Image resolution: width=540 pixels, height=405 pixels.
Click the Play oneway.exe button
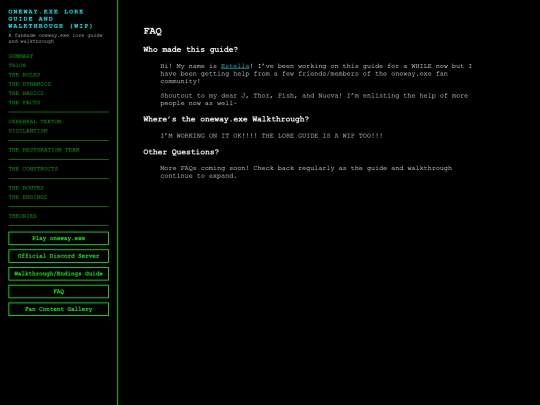pos(59,238)
